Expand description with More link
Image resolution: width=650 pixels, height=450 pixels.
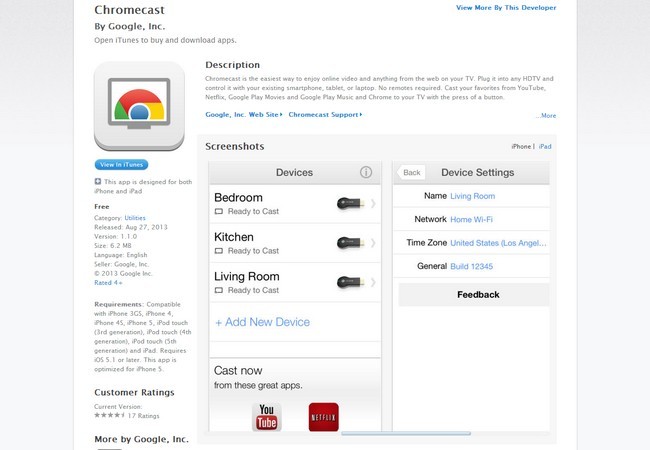[x=546, y=116]
